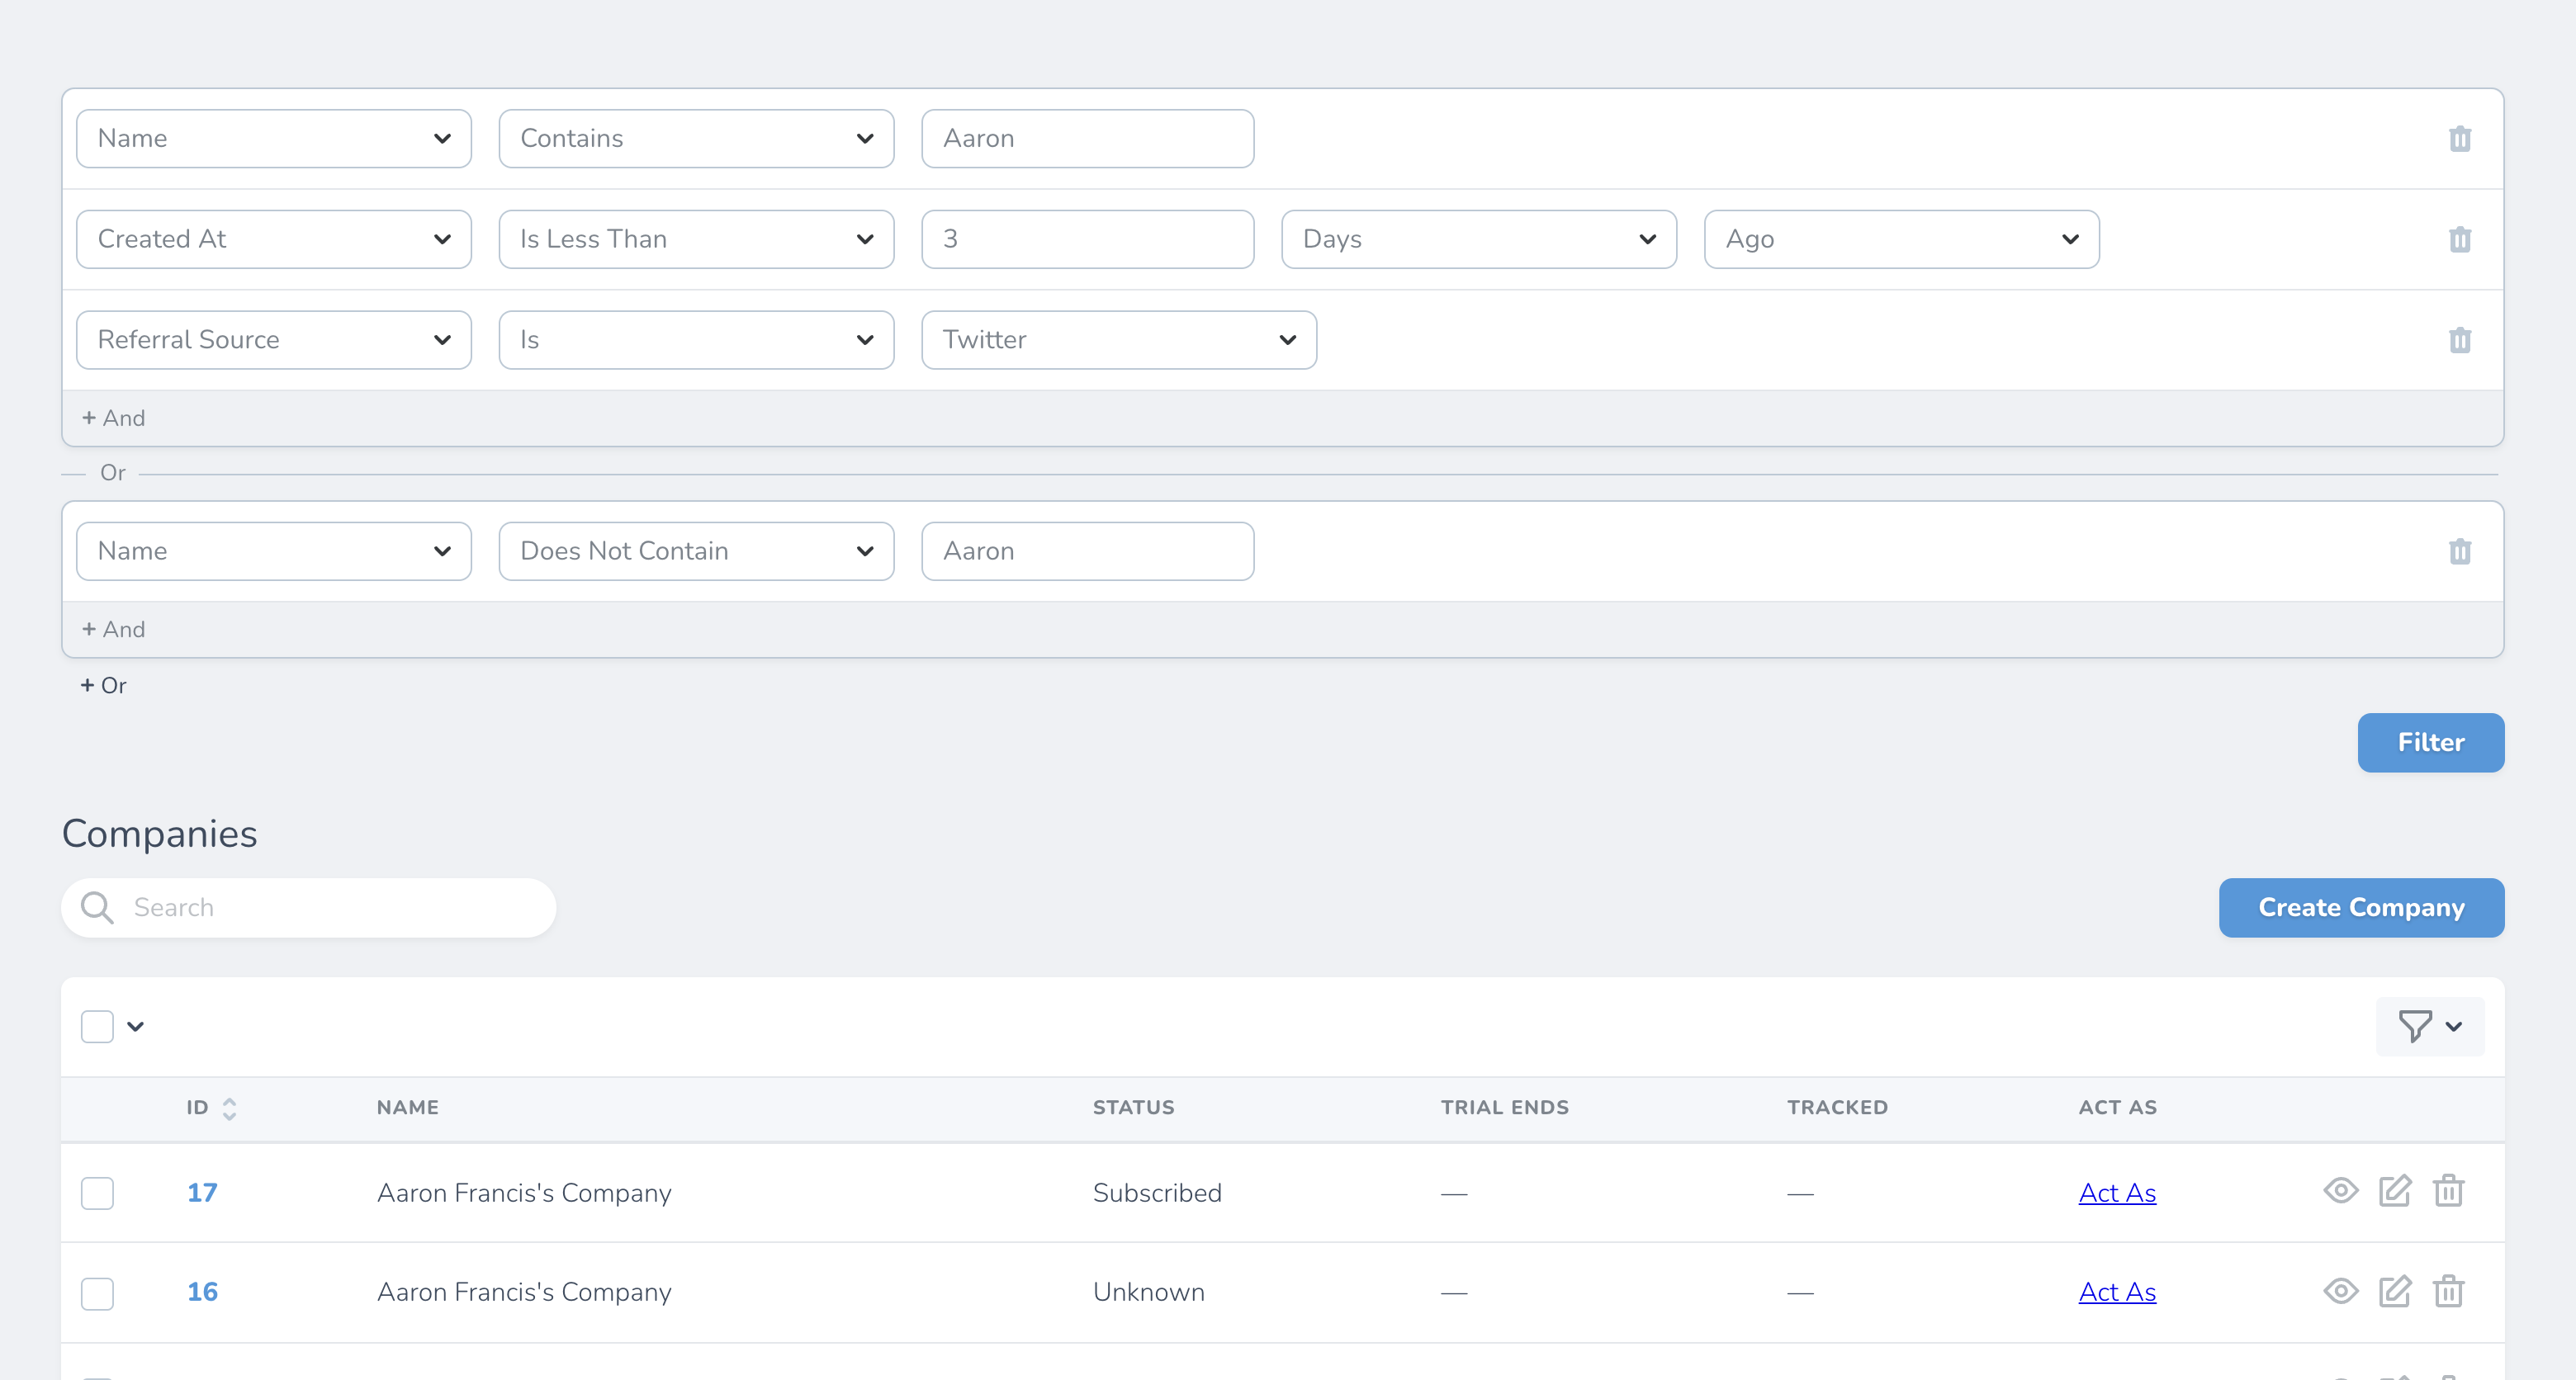The width and height of the screenshot is (2576, 1380).
Task: Click the Create Company button
Action: (x=2361, y=908)
